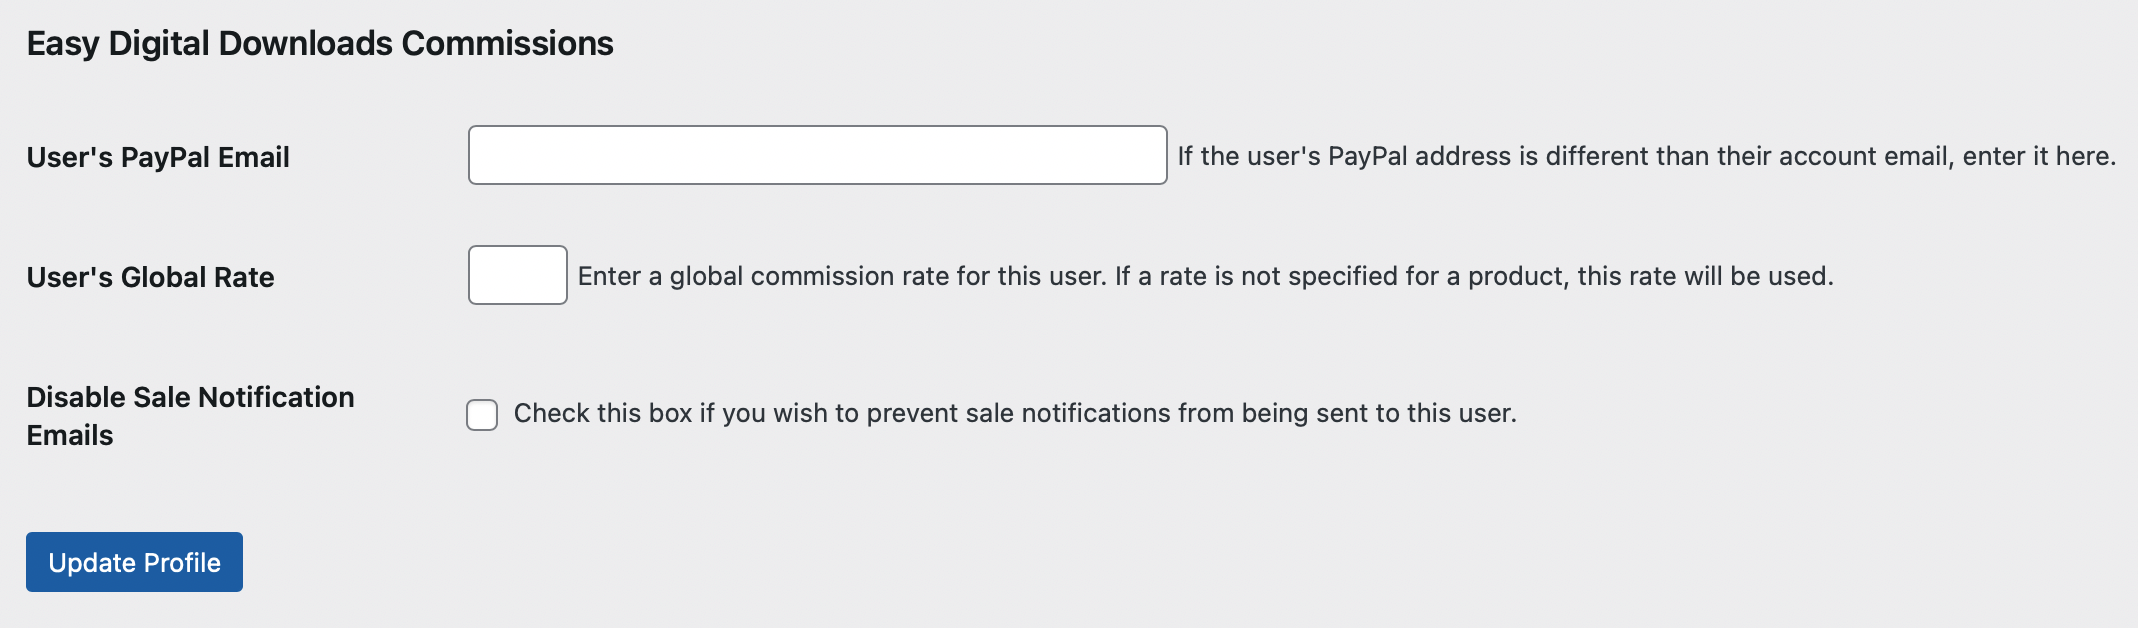Image resolution: width=2138 pixels, height=628 pixels.
Task: Select the small commission rate field
Action: (x=517, y=275)
